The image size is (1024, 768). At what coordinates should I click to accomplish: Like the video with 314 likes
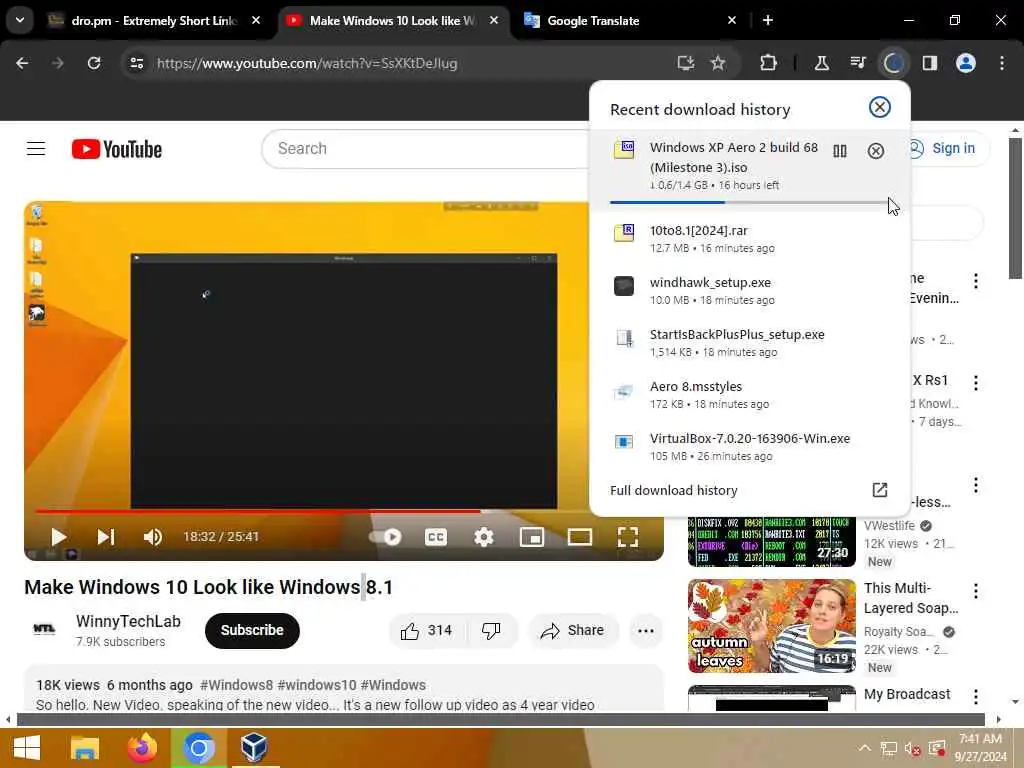click(x=426, y=631)
